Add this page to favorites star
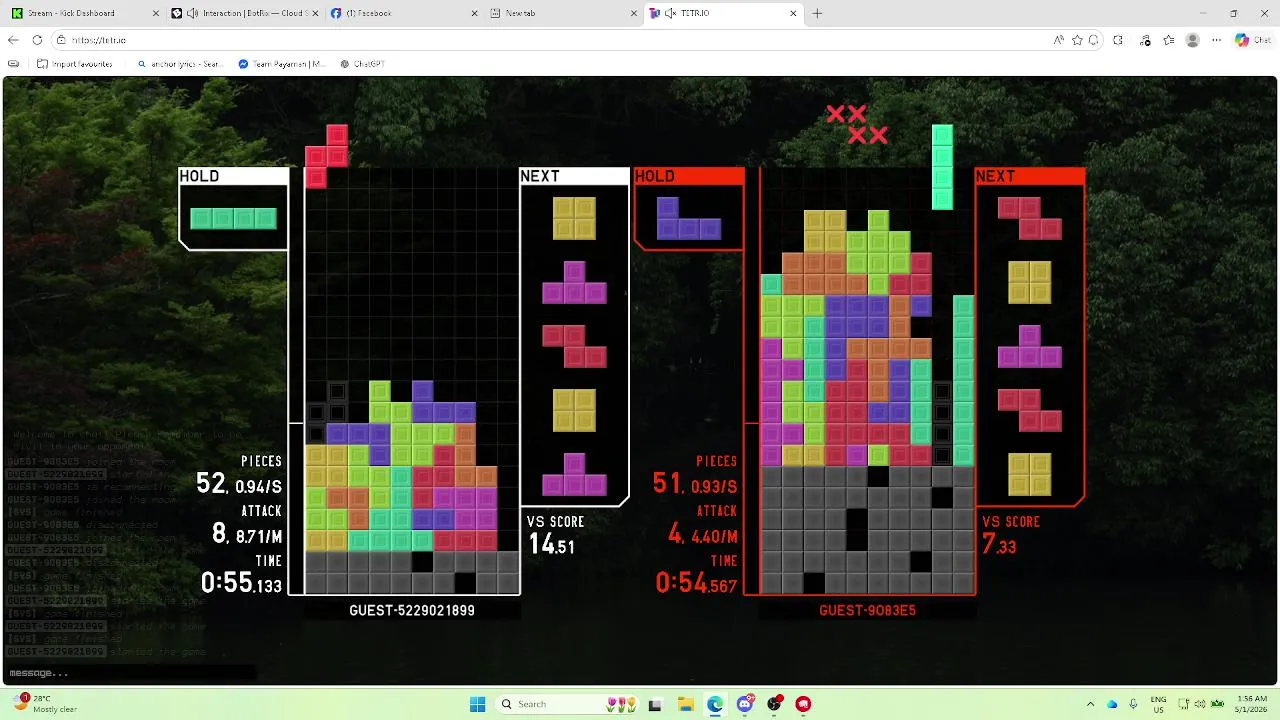The width and height of the screenshot is (1280, 720). pos(1077,40)
